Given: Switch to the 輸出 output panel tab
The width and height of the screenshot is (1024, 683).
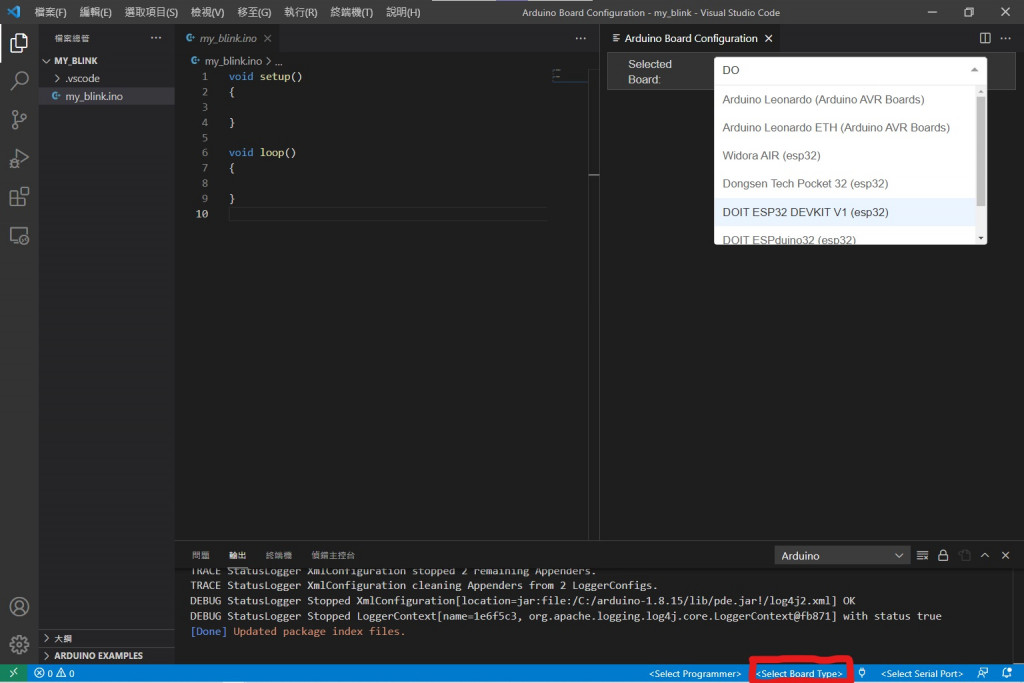Looking at the screenshot, I should pyautogui.click(x=237, y=556).
